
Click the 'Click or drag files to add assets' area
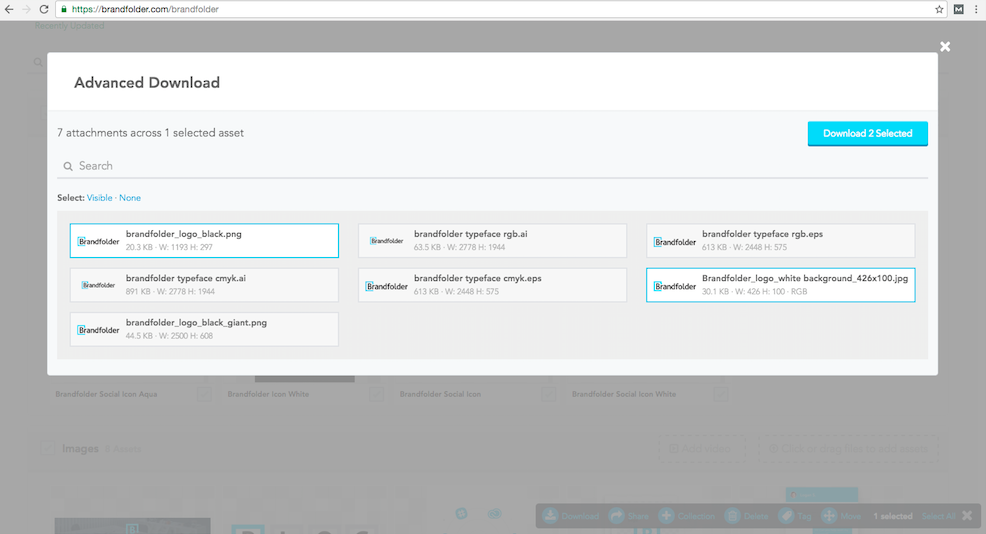pyautogui.click(x=848, y=449)
